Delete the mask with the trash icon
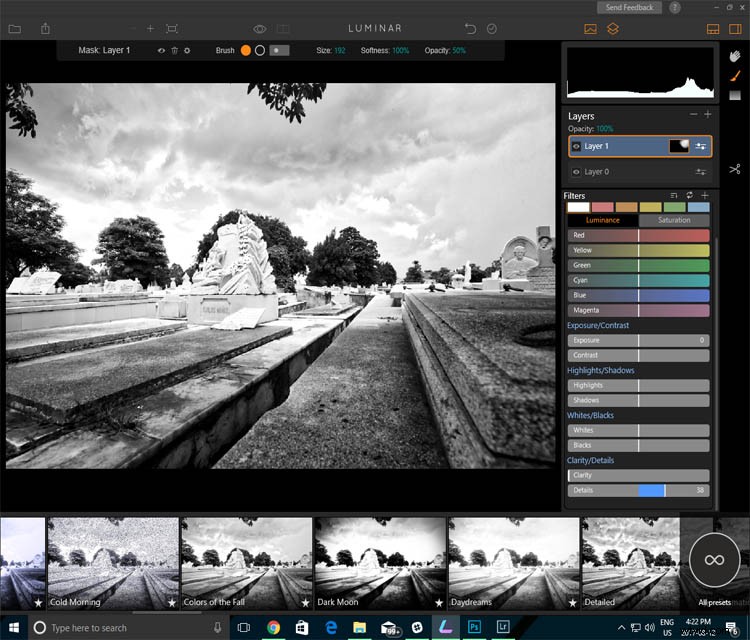This screenshot has width=750, height=640. (x=175, y=50)
